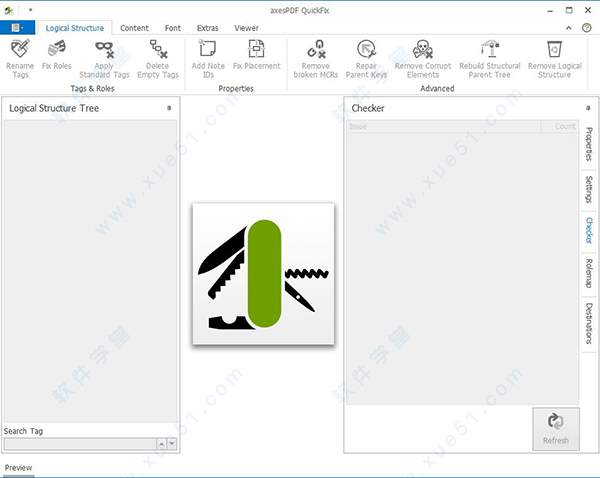Screen dimensions: 600x478
Task: Click the Swiss knife logo image
Action: 263,274
